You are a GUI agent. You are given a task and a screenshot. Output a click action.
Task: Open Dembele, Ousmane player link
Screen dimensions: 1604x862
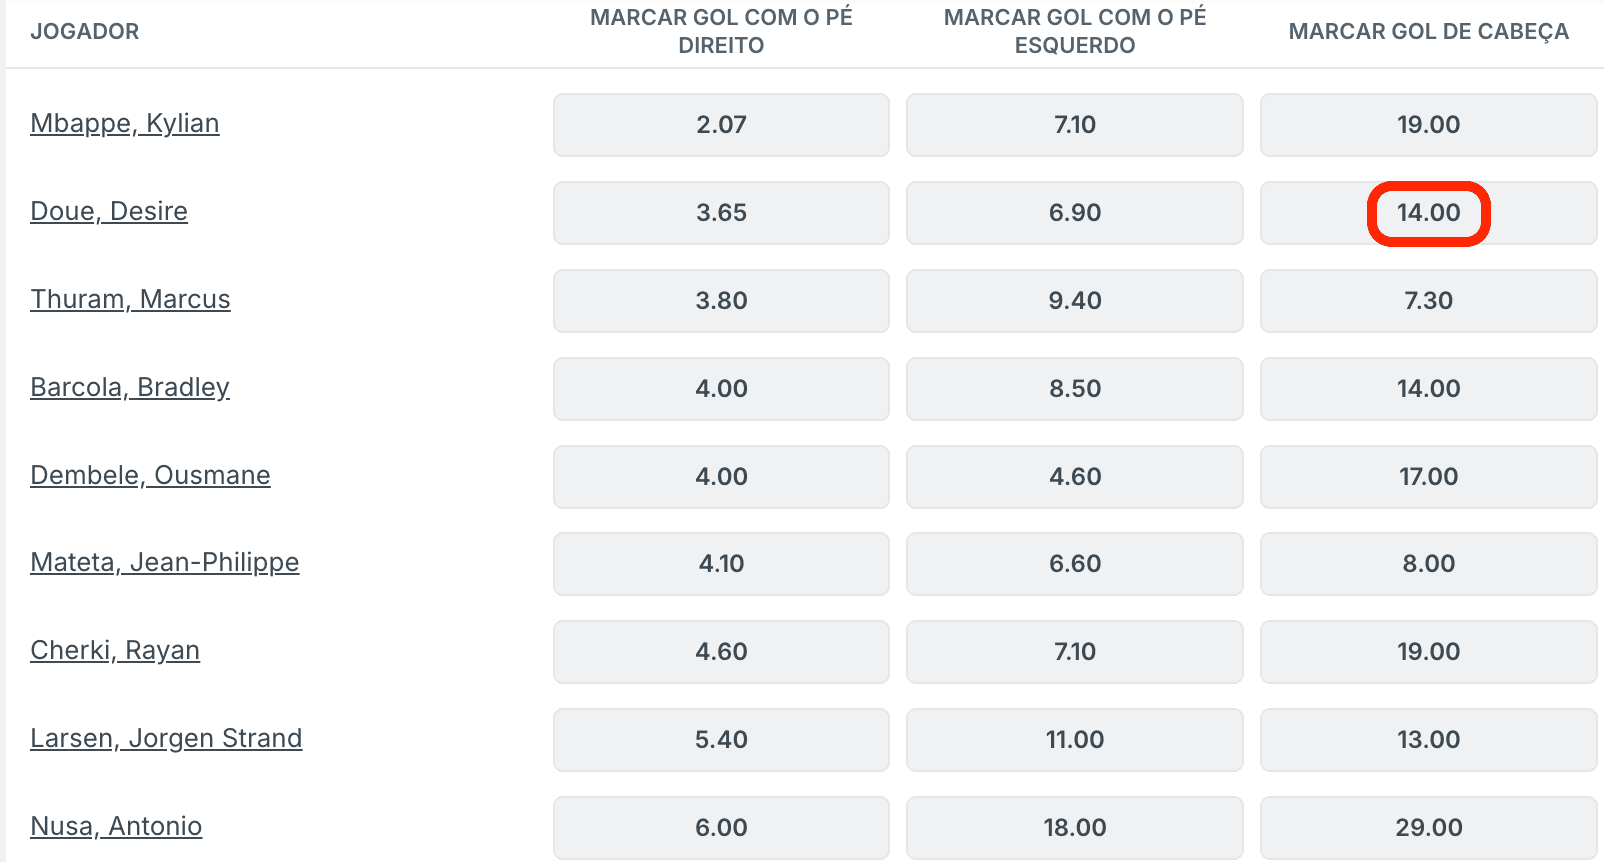click(150, 476)
